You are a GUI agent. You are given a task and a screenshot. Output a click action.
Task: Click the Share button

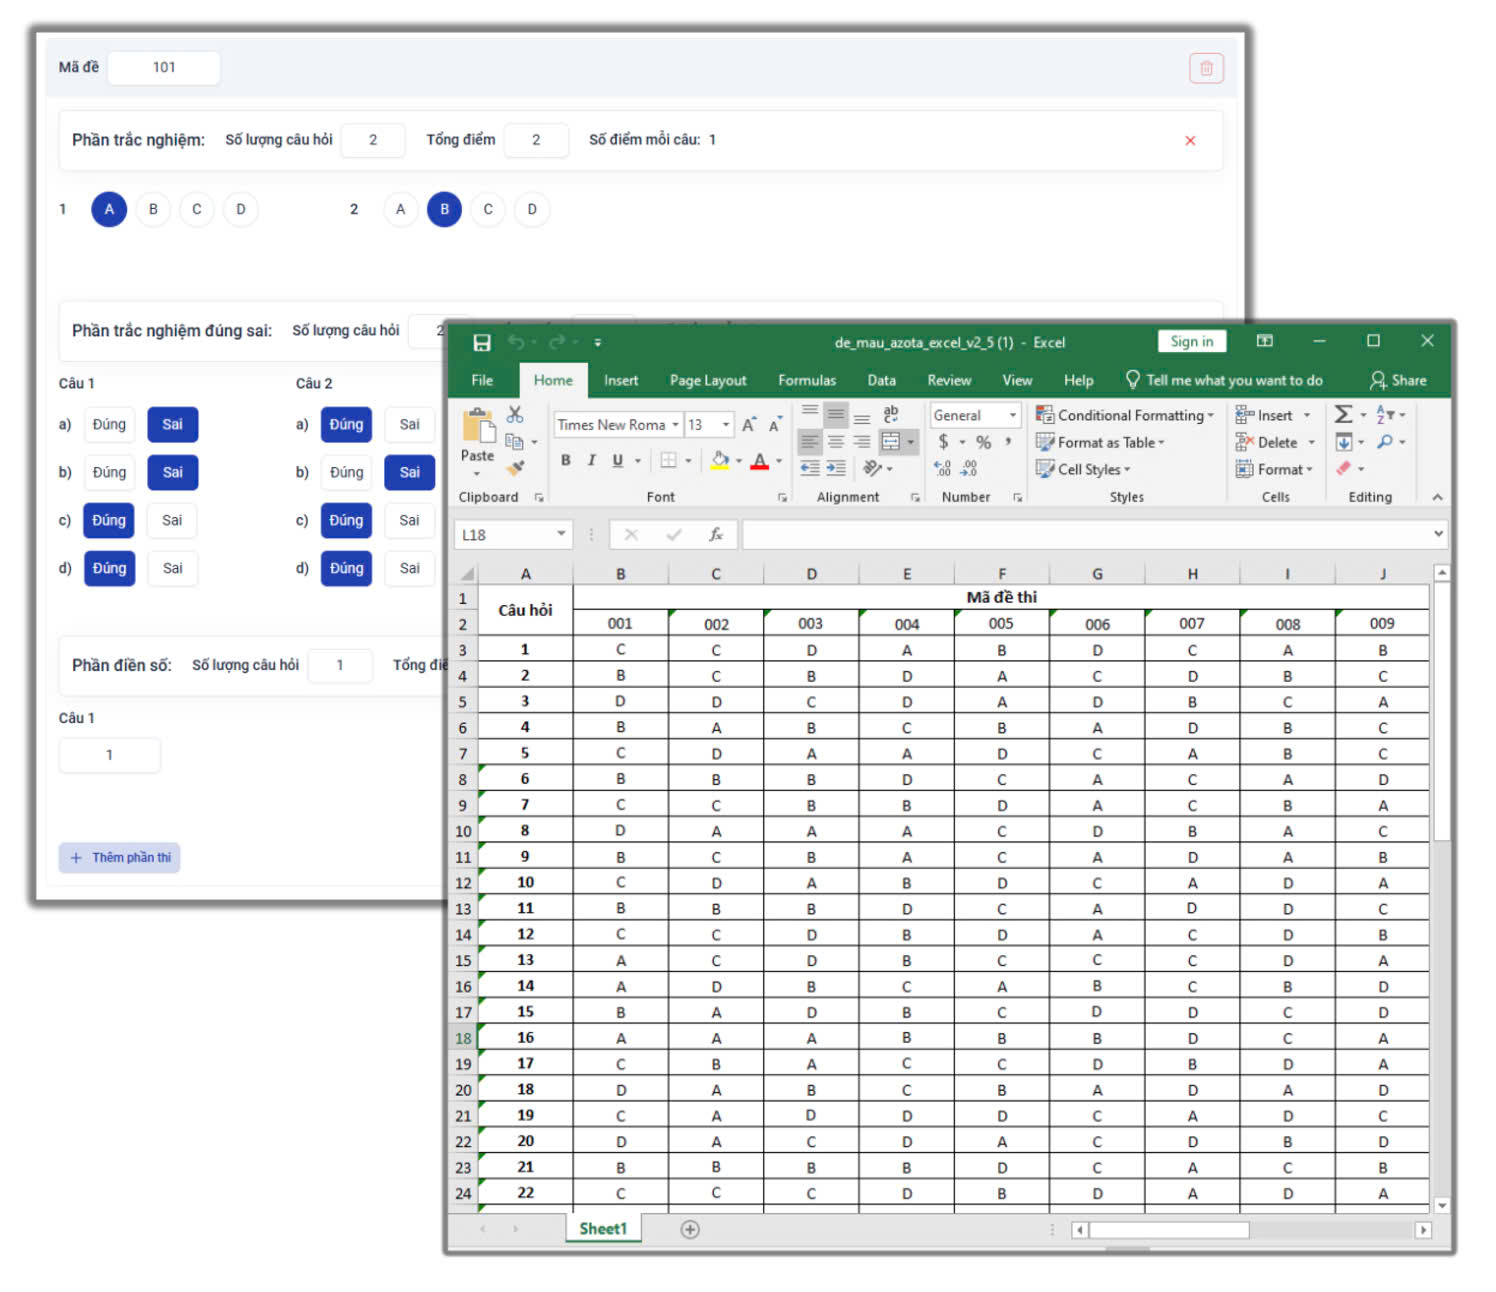[1398, 380]
